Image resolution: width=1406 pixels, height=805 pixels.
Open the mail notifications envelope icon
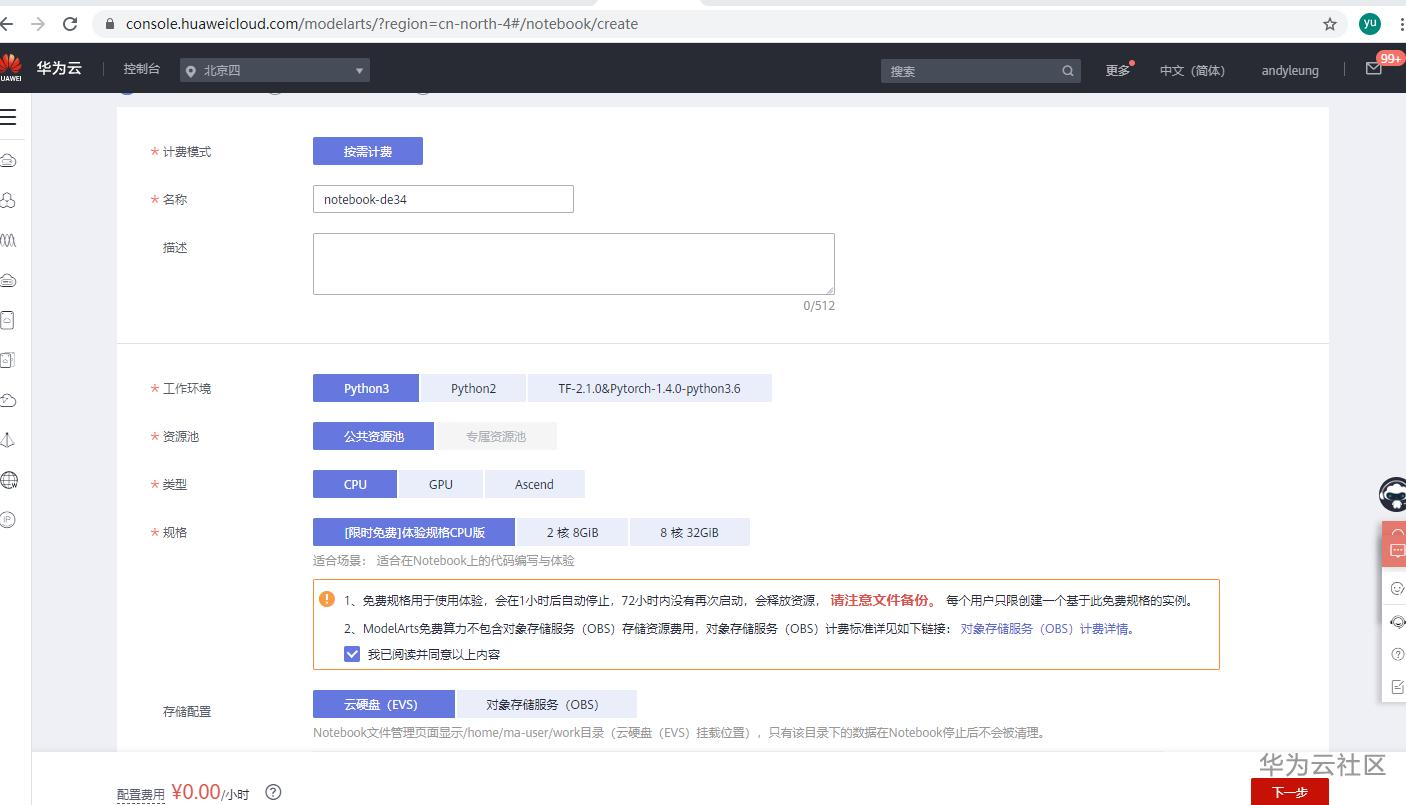click(x=1374, y=69)
